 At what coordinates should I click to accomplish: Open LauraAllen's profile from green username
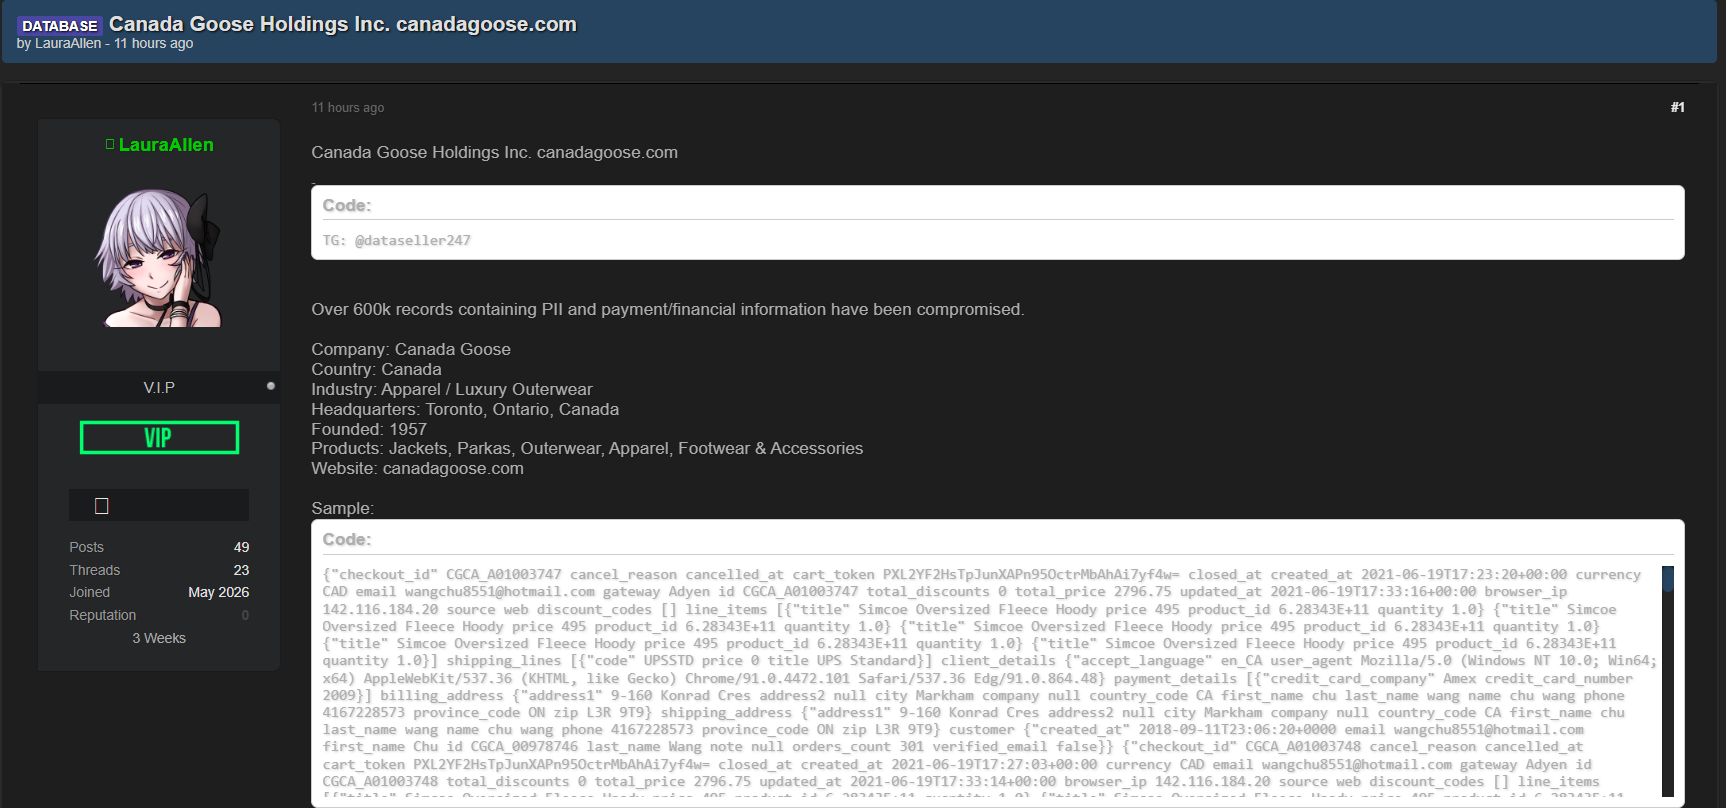click(166, 145)
